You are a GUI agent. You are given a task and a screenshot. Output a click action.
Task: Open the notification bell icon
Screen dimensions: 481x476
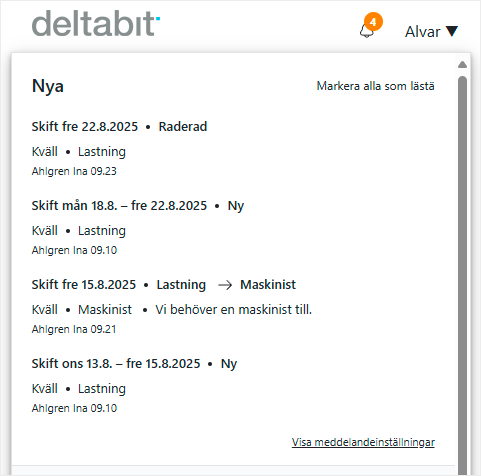(367, 31)
